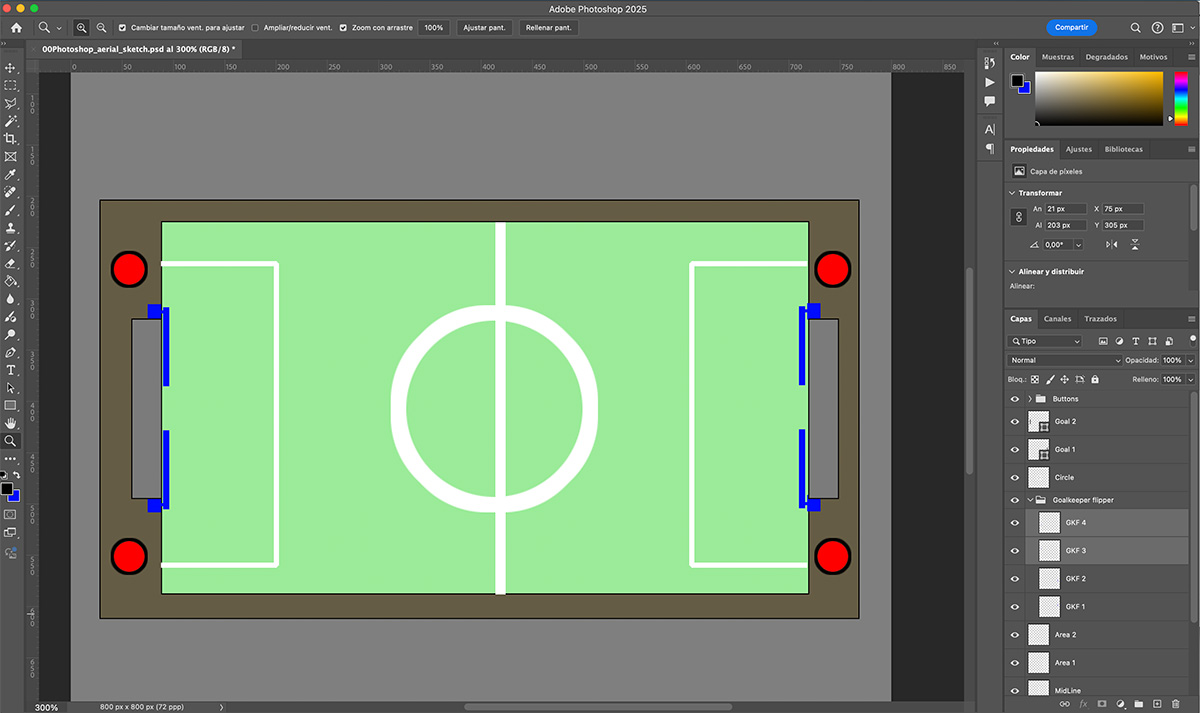Enable 'Ampliar/reducir vent.' checkbox
Viewport: 1200px width, 713px height.
click(x=255, y=28)
